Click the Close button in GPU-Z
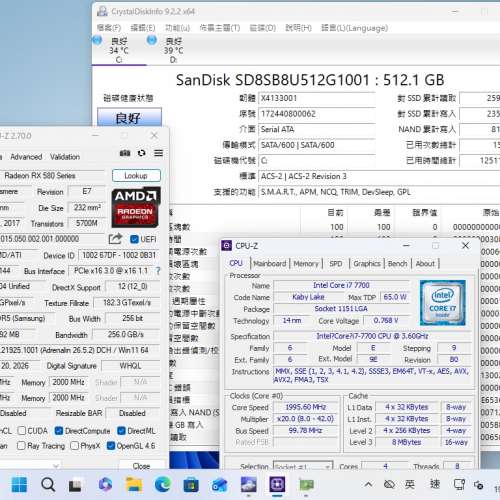The image size is (500, 500). [142, 465]
